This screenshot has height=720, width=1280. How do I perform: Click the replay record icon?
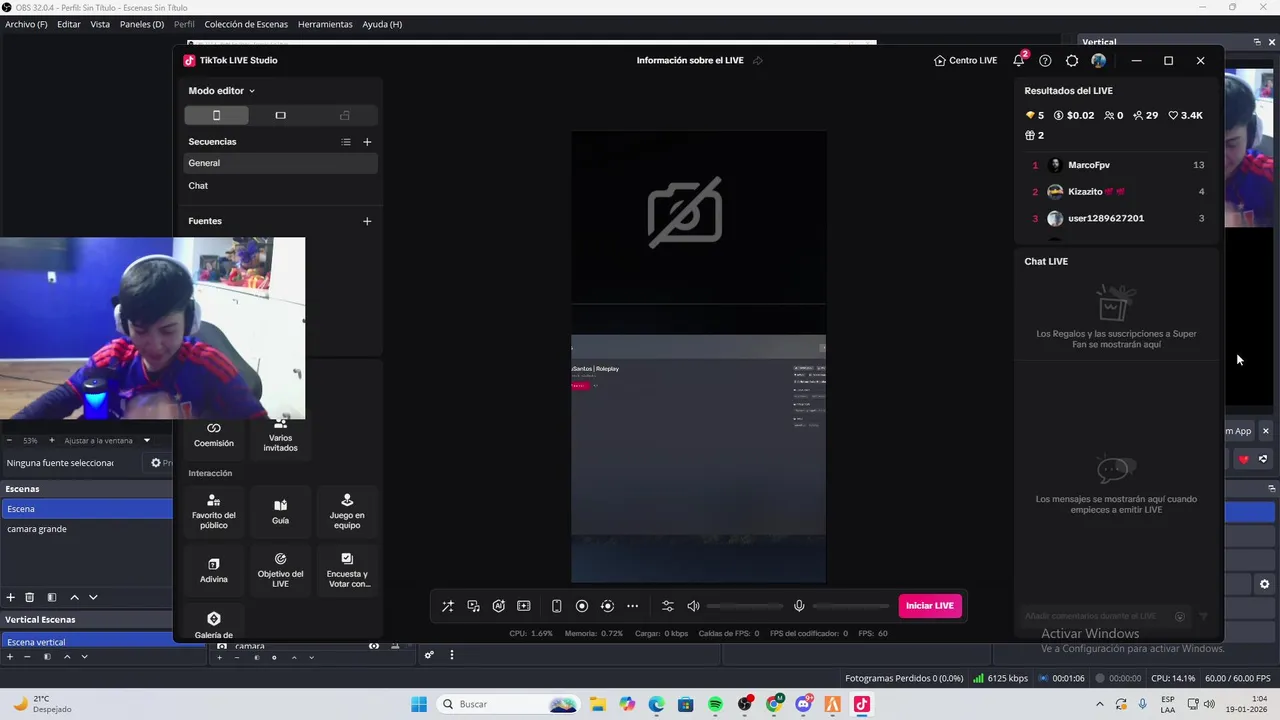coord(607,606)
